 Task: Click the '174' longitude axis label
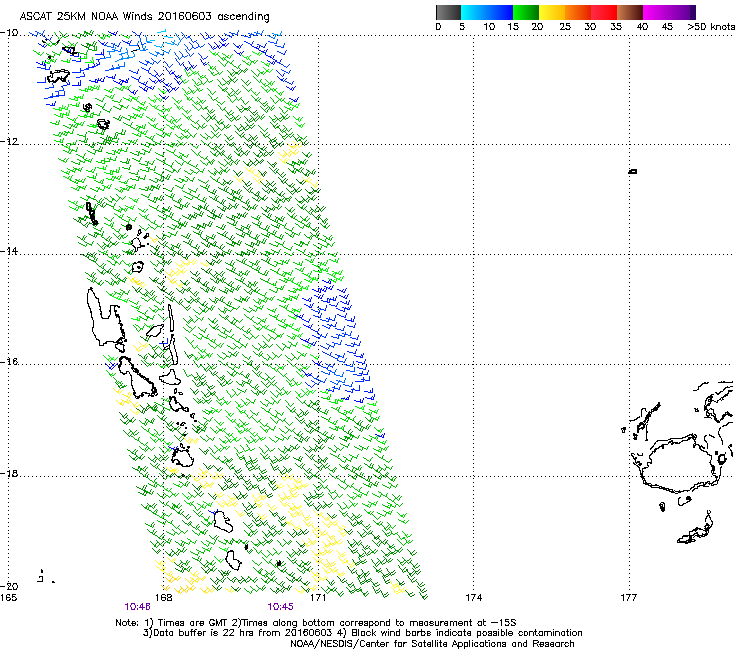coord(474,598)
